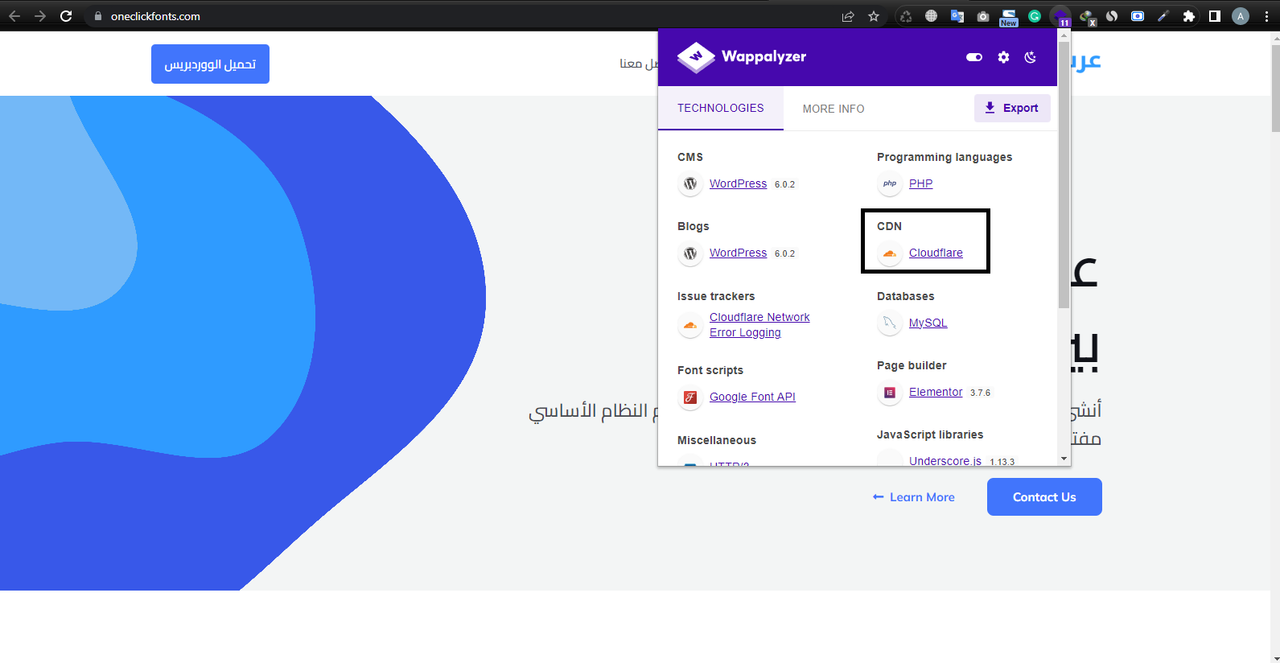Open the WordPress link under Blogs
1280x663 pixels.
click(738, 253)
